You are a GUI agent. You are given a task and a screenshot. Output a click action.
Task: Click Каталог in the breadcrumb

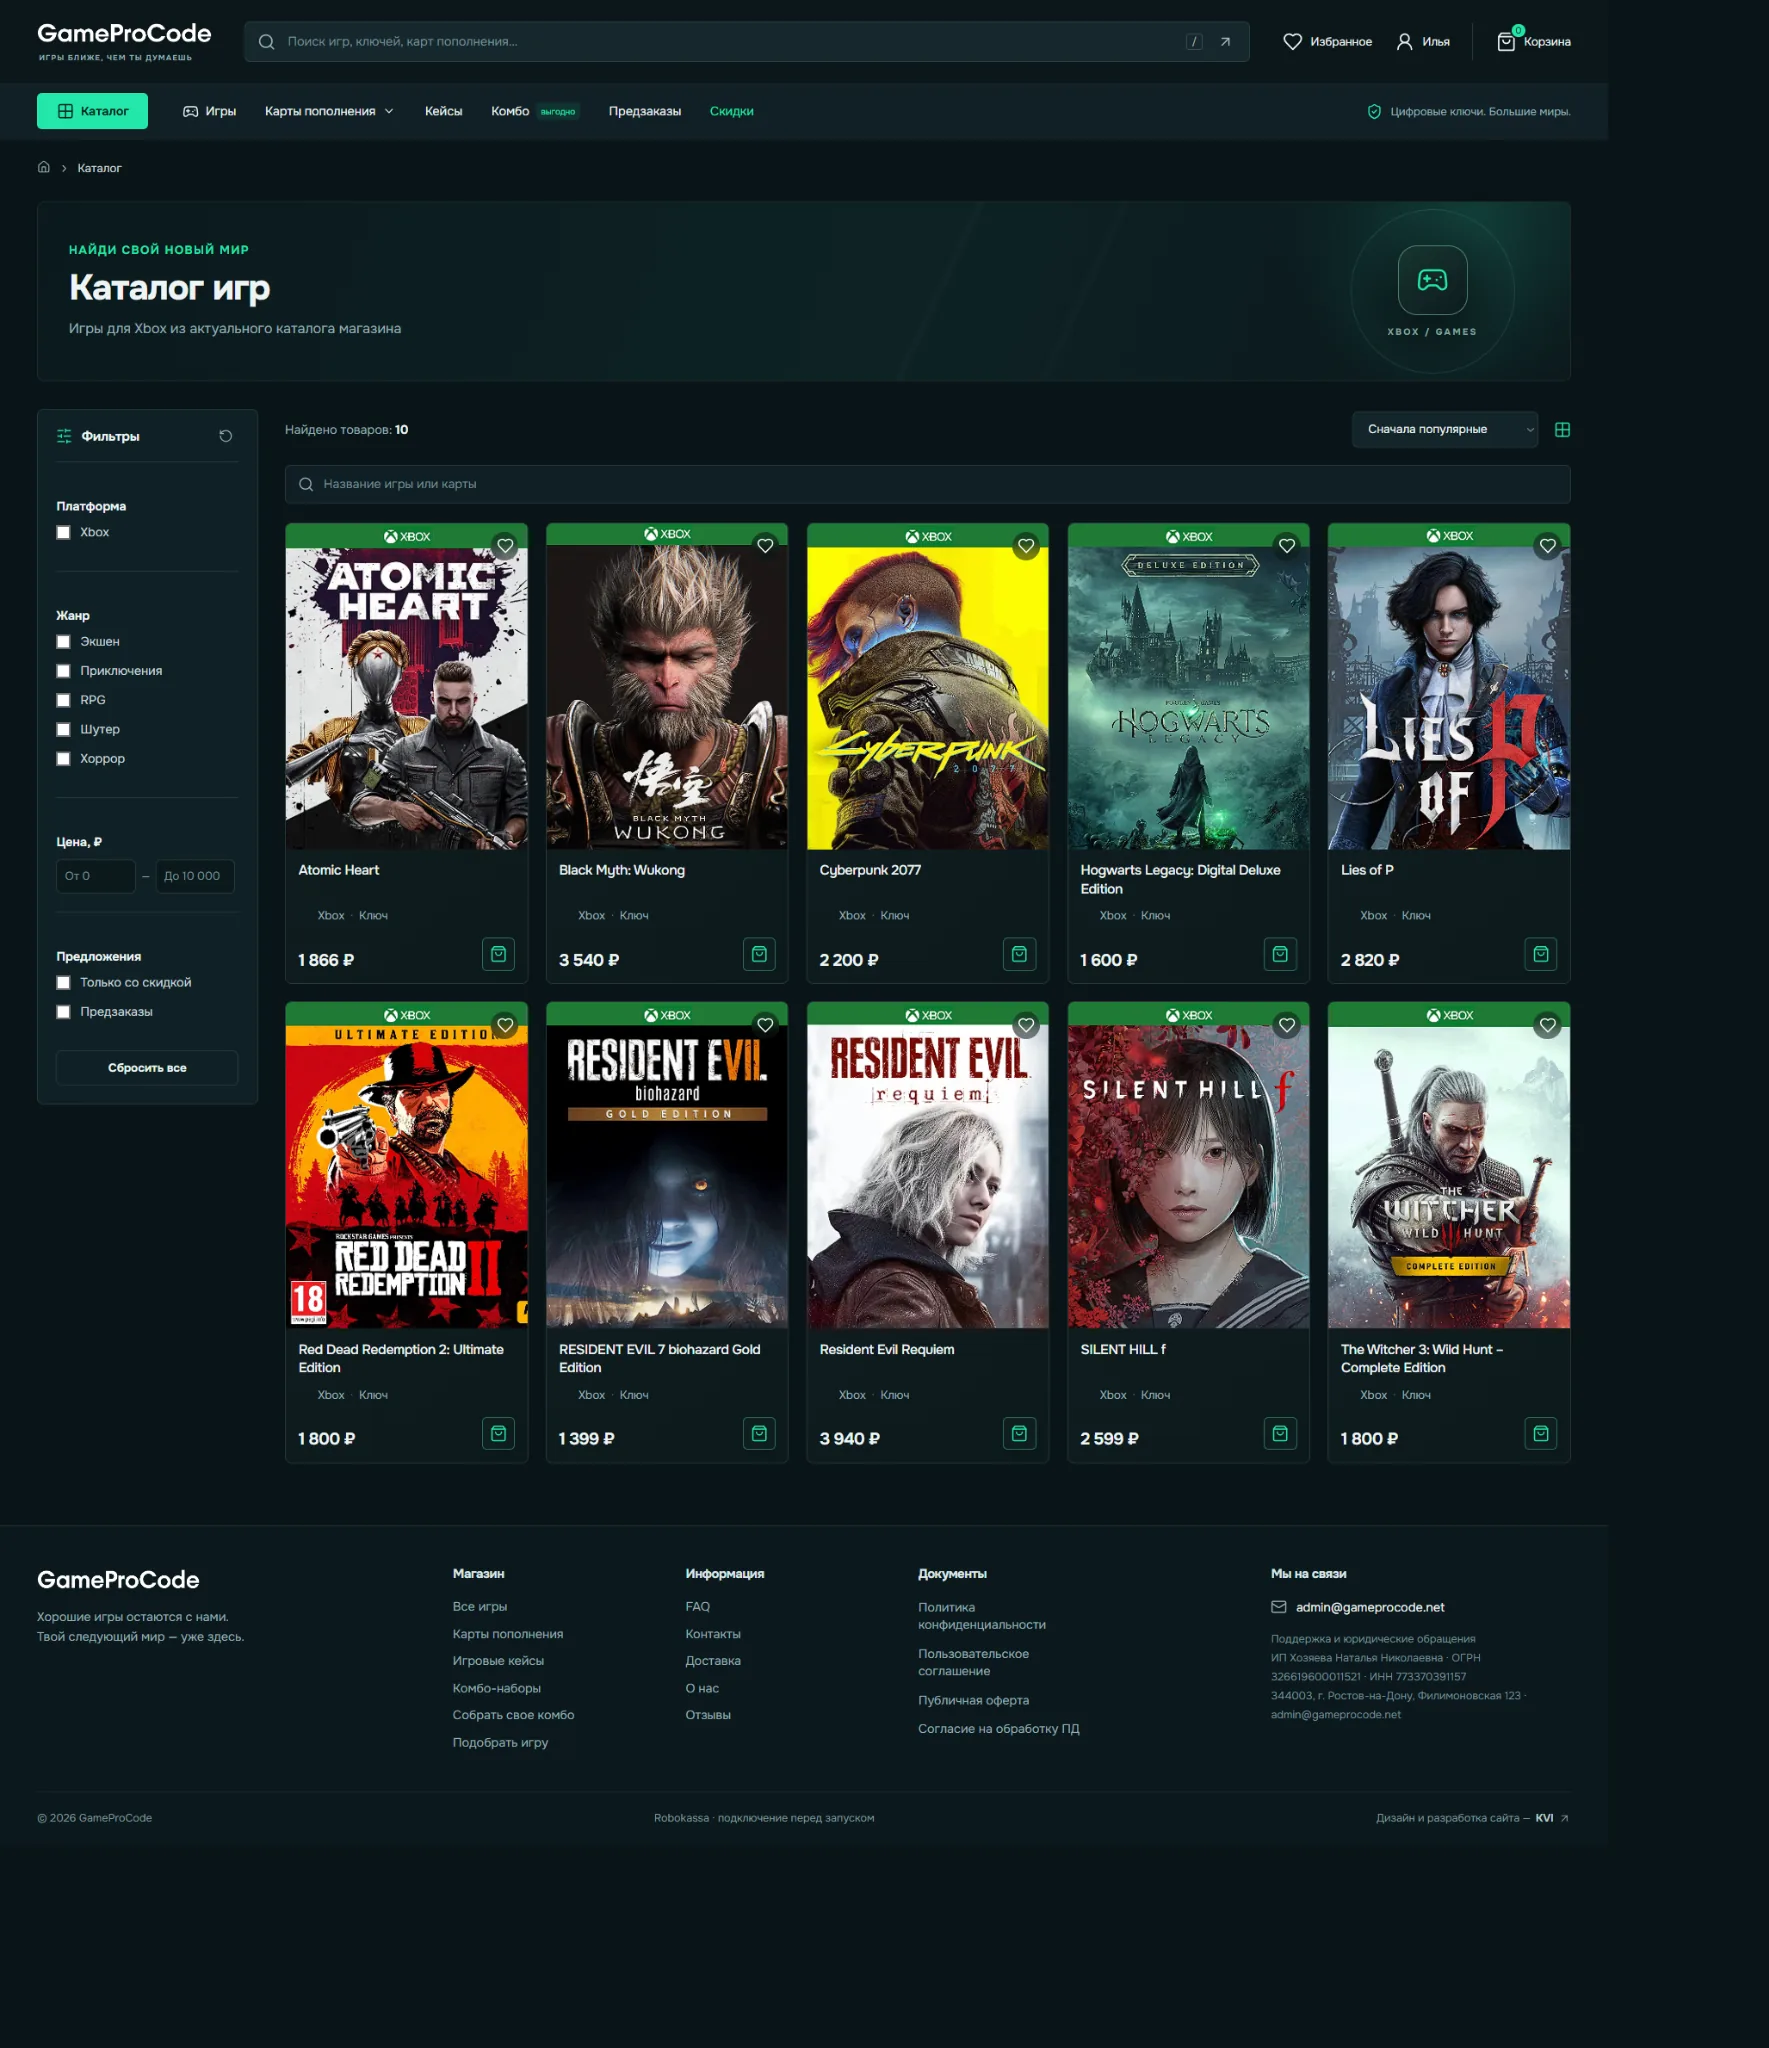(x=99, y=168)
